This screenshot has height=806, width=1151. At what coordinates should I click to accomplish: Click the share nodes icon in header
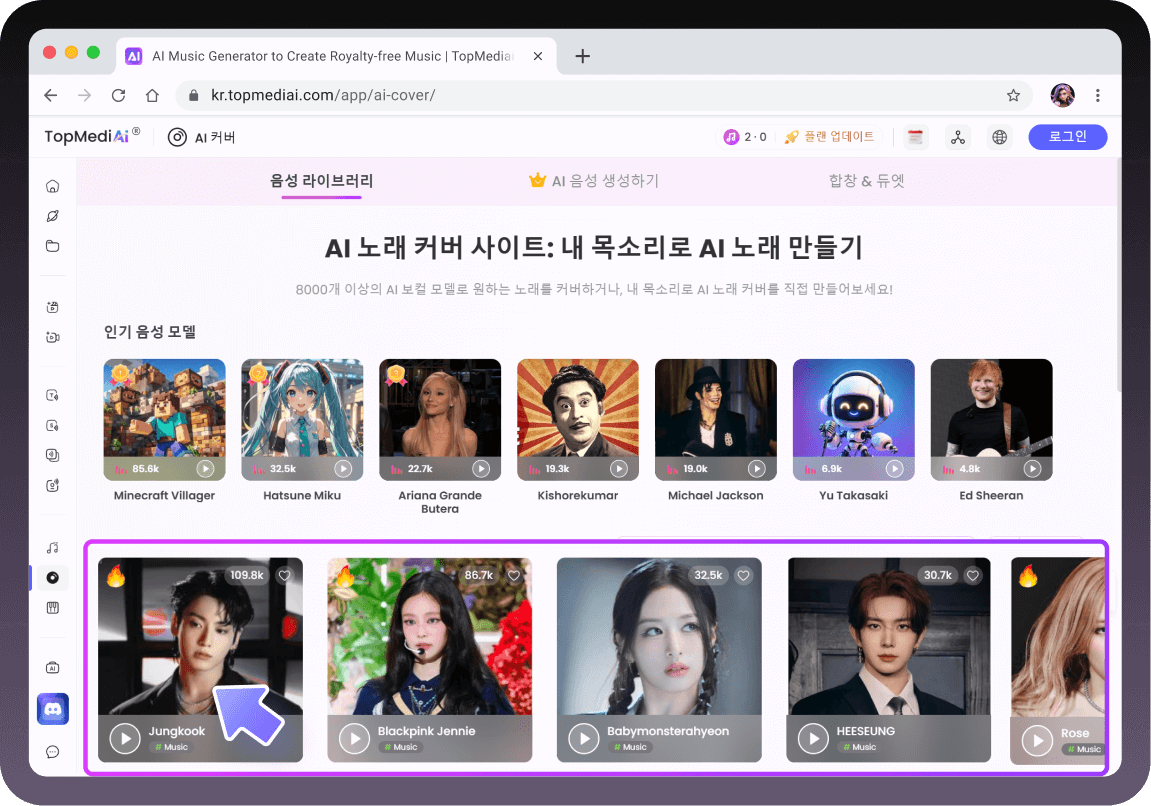click(x=957, y=137)
